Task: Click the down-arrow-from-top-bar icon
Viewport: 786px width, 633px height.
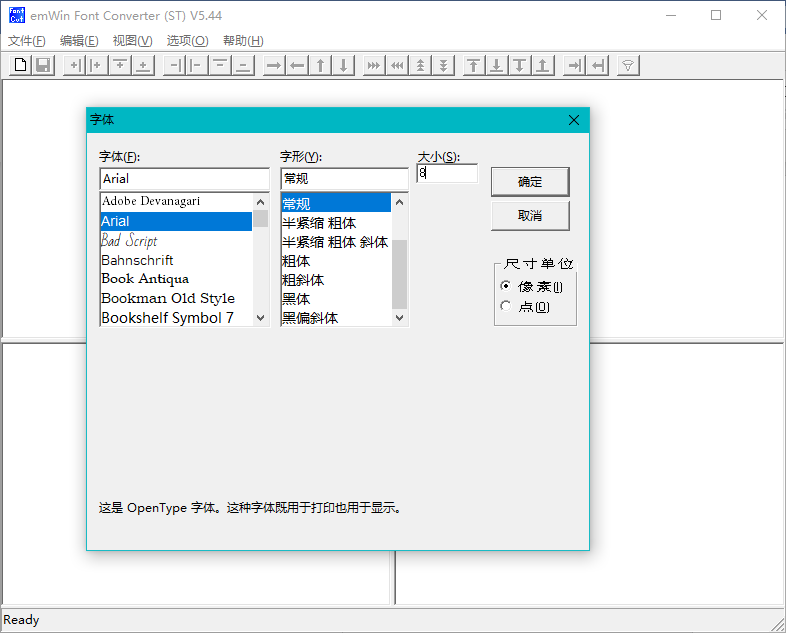Action: click(x=520, y=65)
